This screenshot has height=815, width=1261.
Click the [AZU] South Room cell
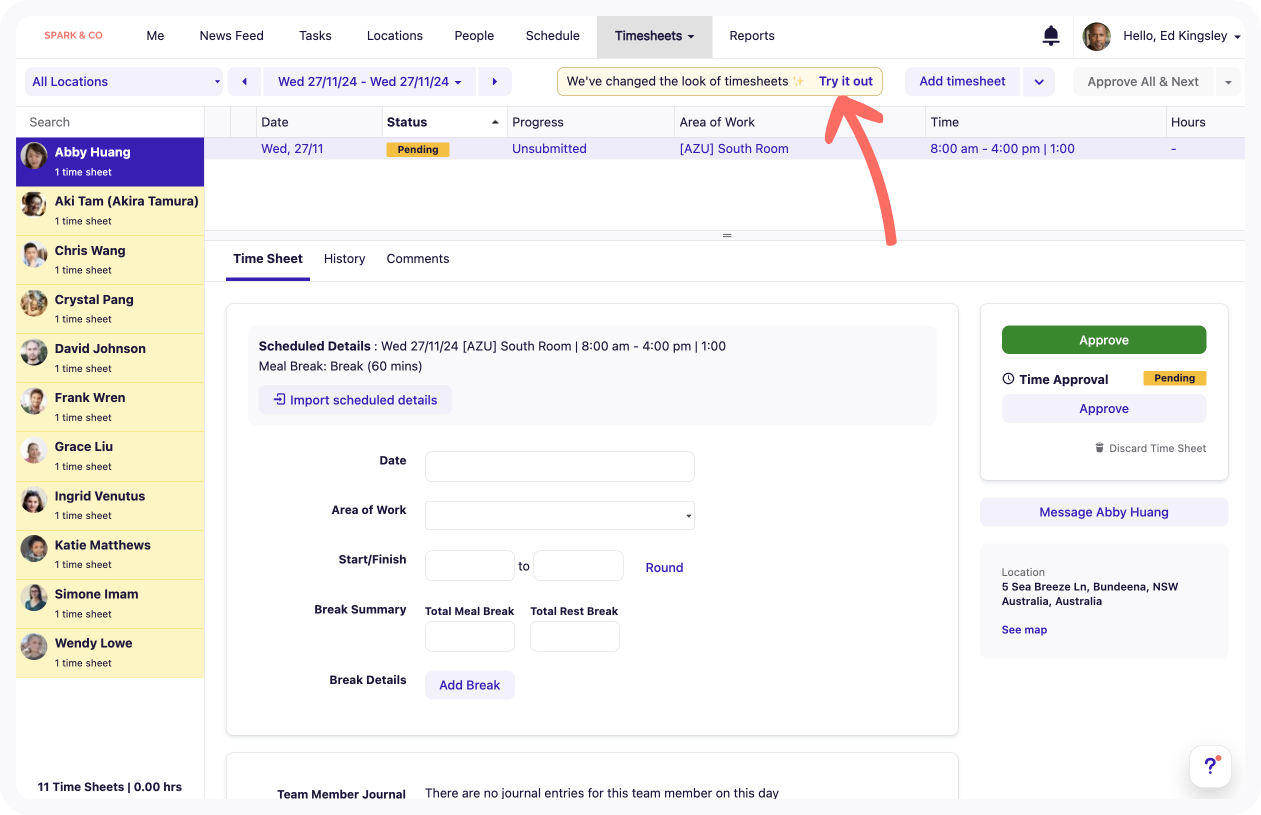[734, 149]
